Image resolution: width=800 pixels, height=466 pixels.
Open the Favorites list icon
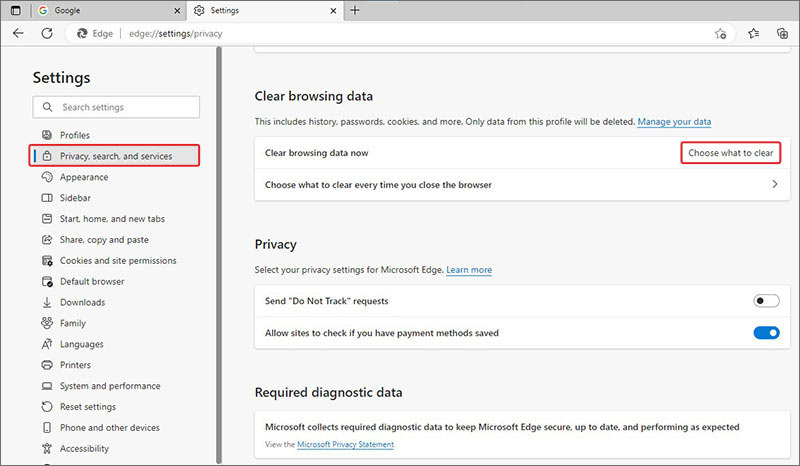click(x=754, y=34)
